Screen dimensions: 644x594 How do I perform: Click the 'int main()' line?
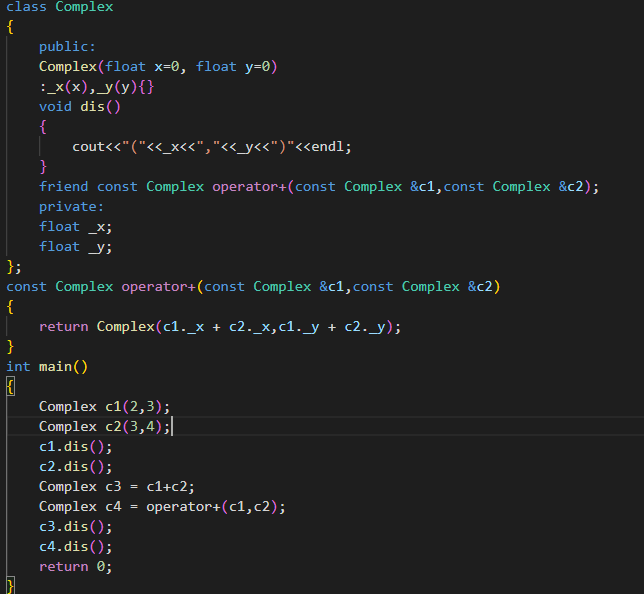[x=47, y=367]
